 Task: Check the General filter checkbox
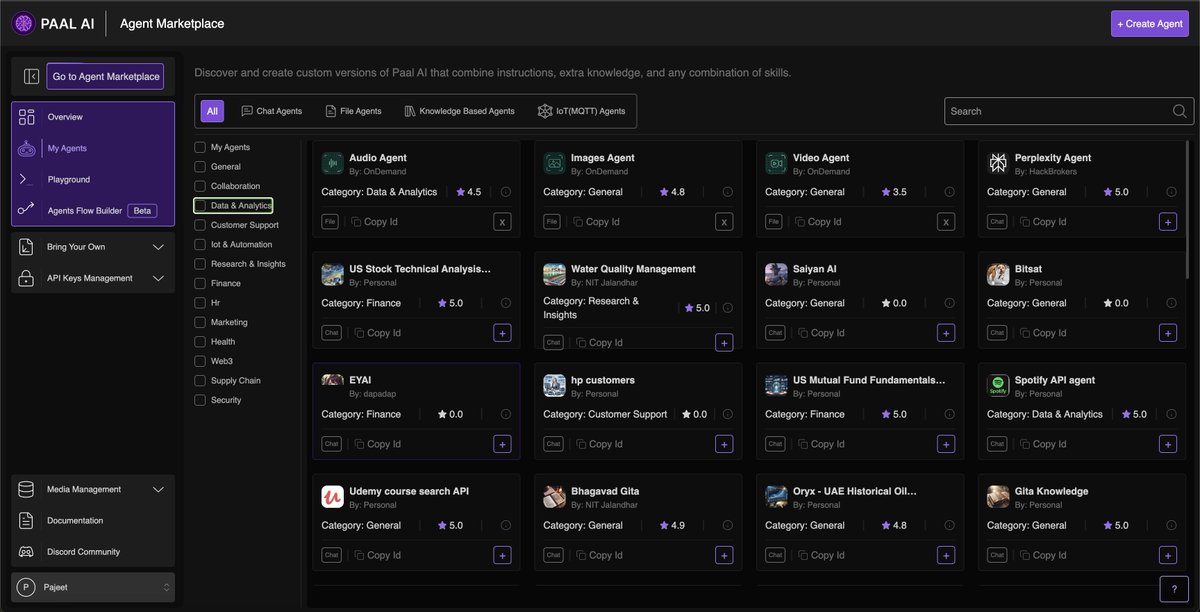click(x=200, y=167)
